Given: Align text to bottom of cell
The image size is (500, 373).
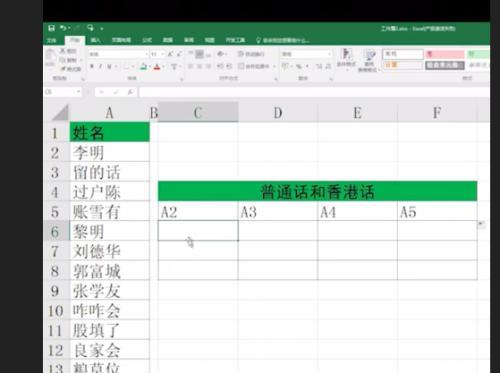Looking at the screenshot, I should pyautogui.click(x=208, y=55).
